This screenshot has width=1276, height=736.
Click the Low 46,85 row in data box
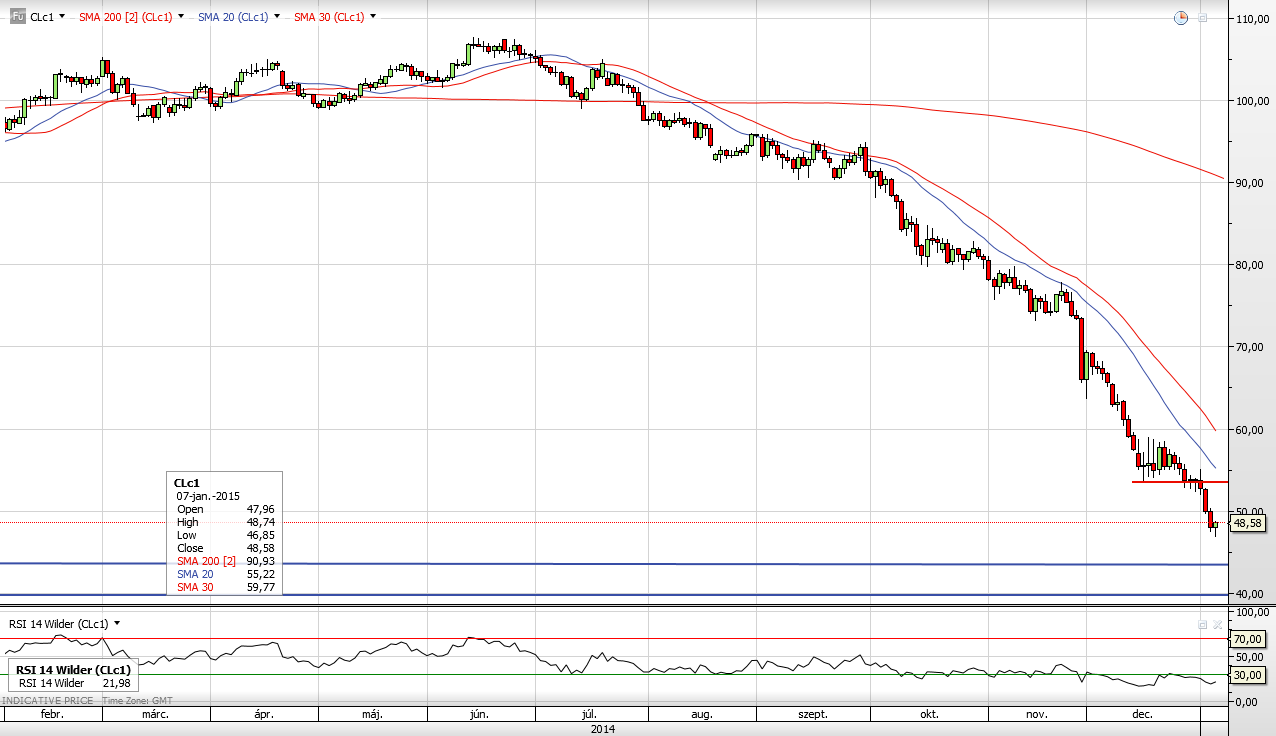[225, 535]
